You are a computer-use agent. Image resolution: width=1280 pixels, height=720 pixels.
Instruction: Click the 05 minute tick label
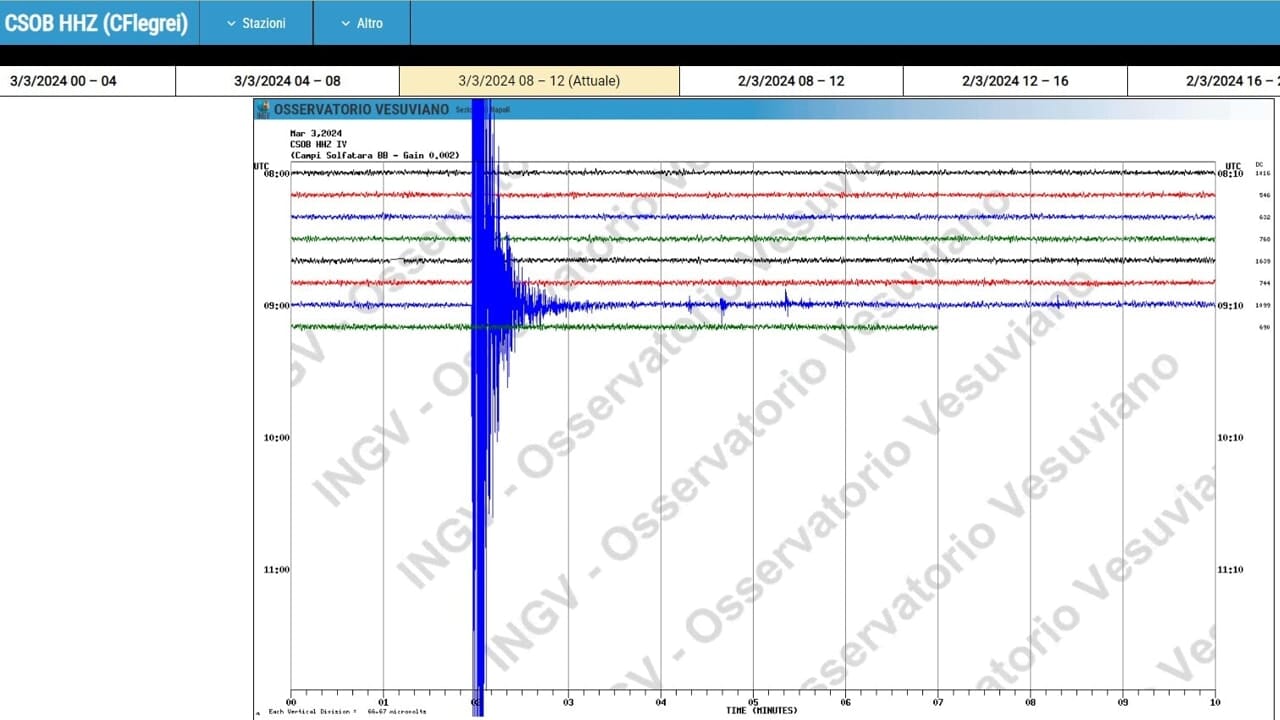[x=753, y=702]
